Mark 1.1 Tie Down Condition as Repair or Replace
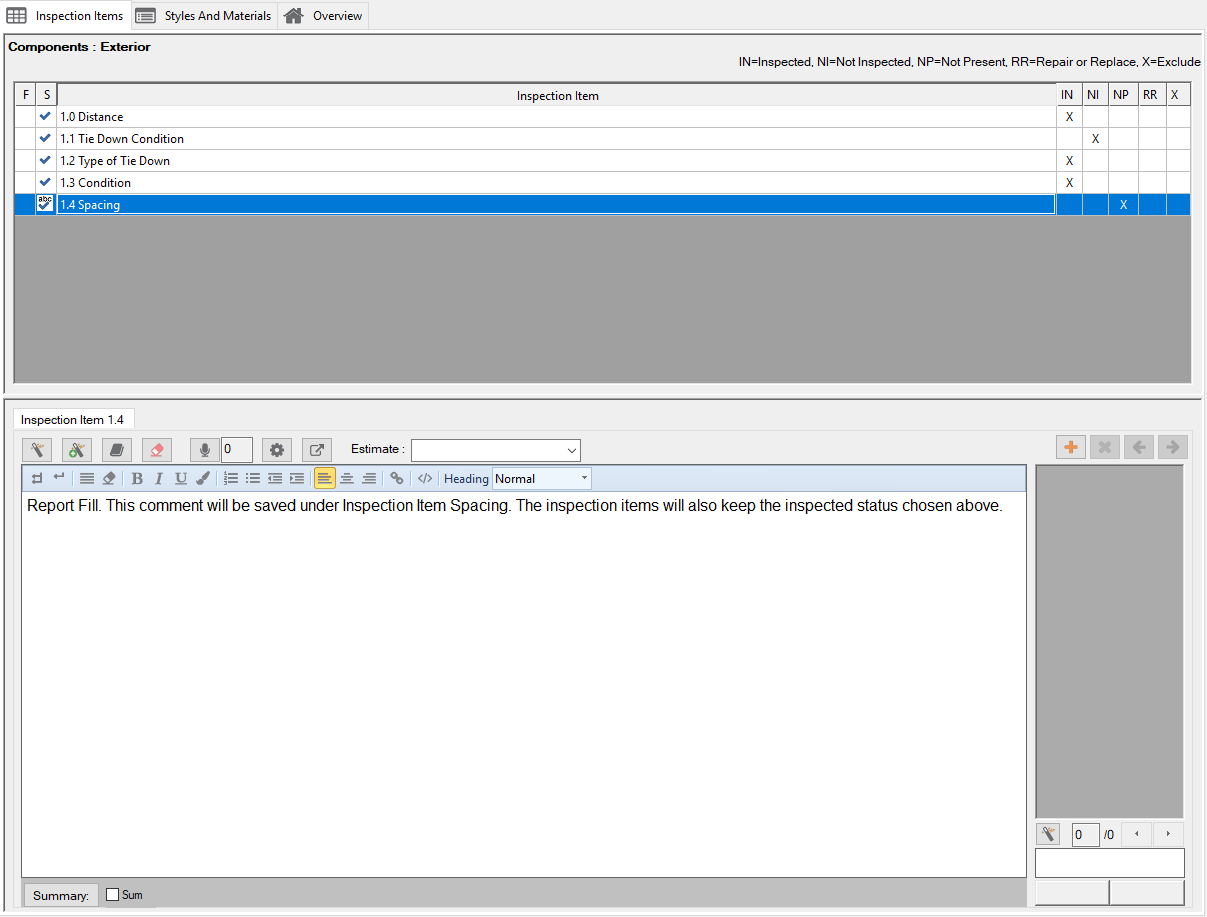The height and width of the screenshot is (917, 1207). (x=1150, y=139)
